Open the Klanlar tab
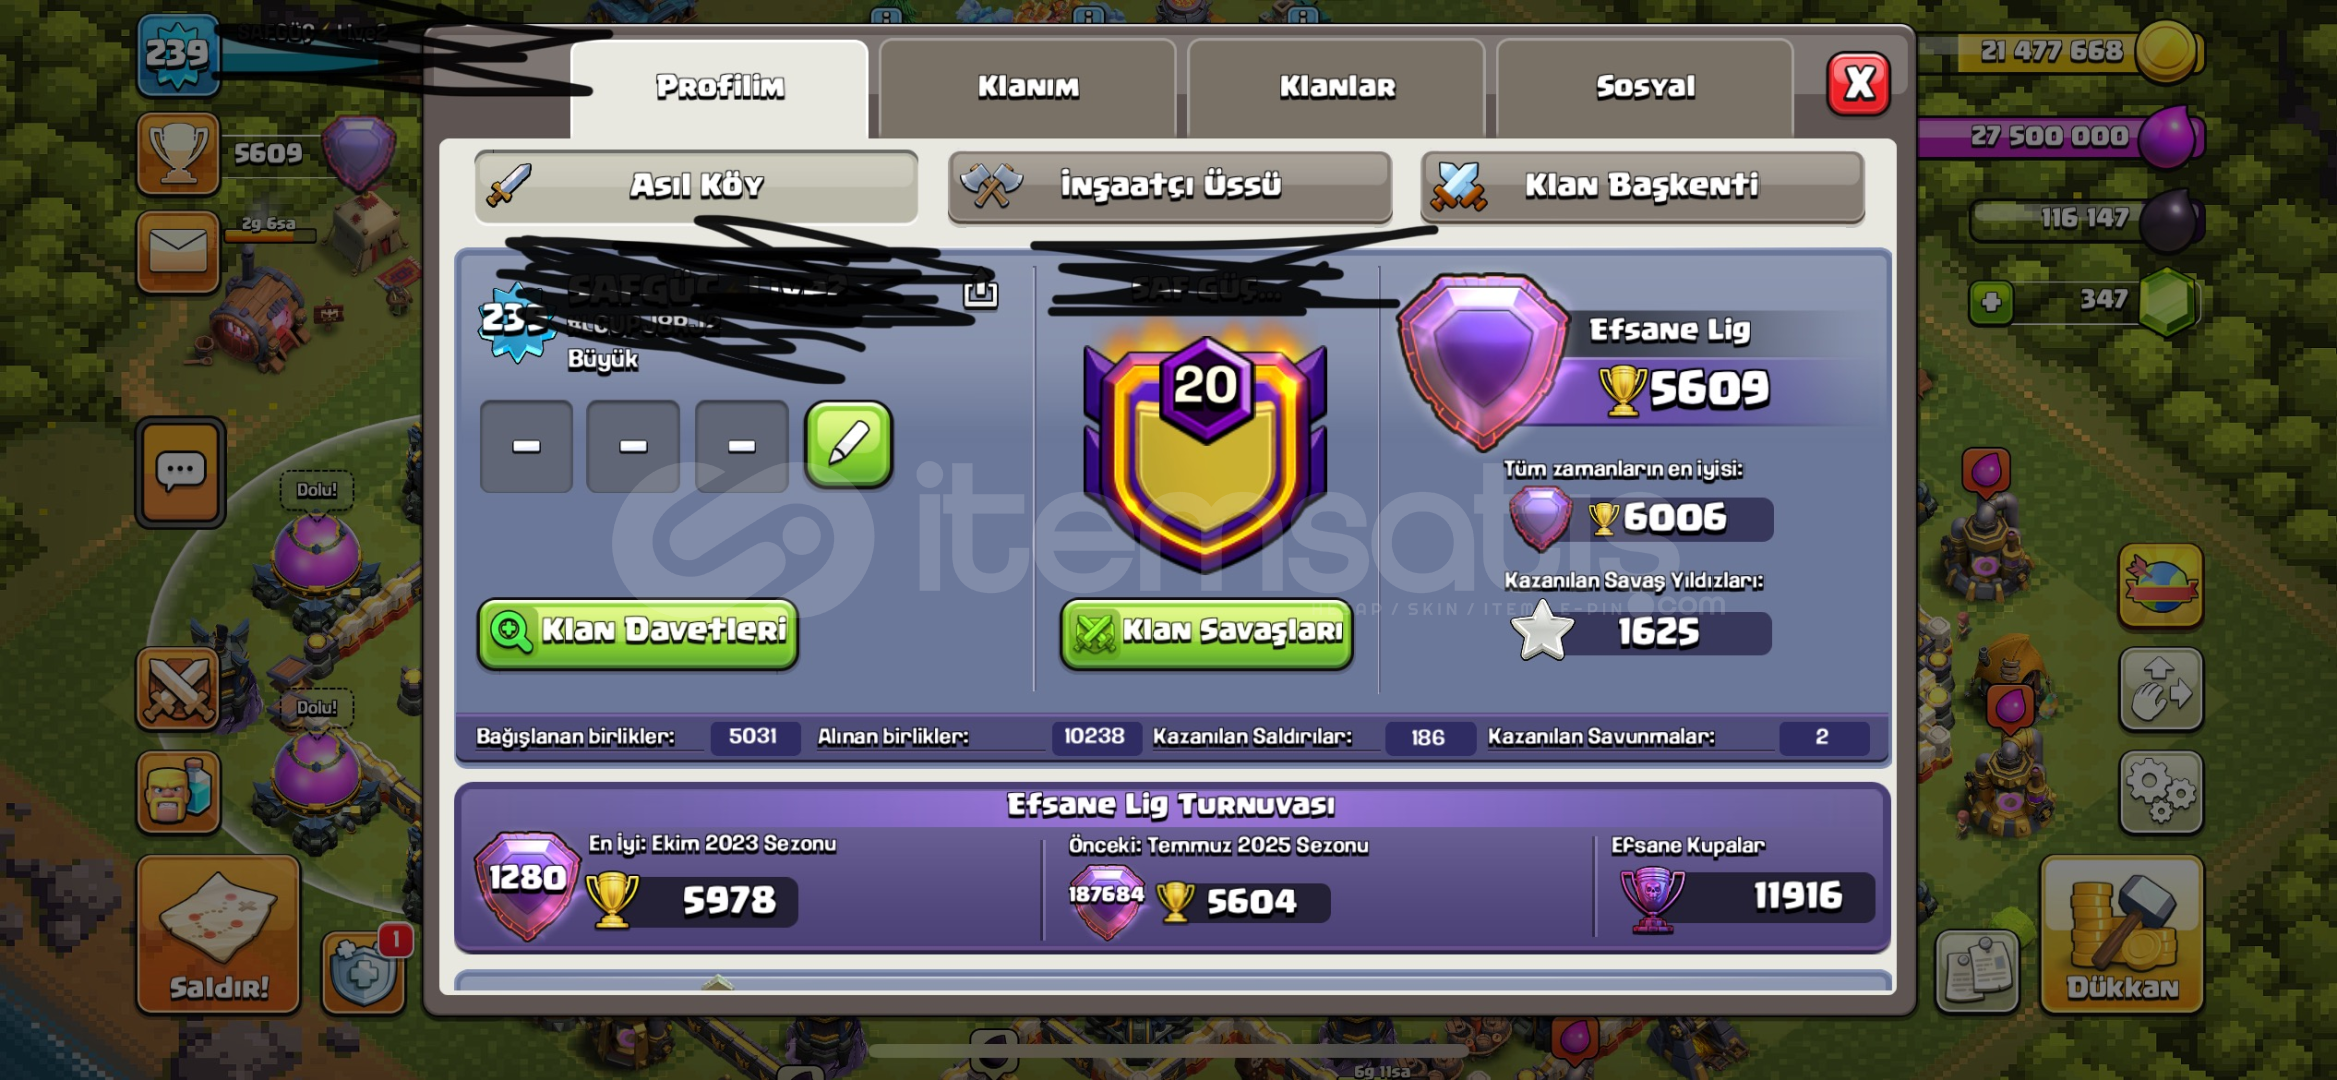Screen dimensions: 2337x1080 point(1337,87)
